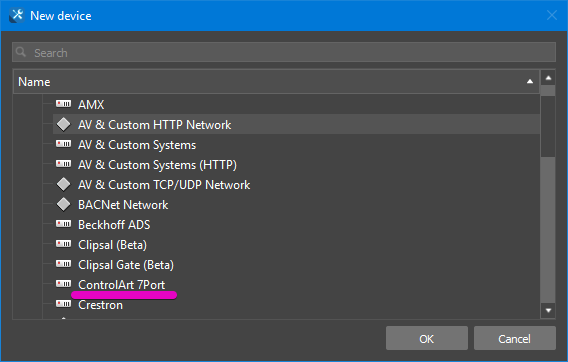Click the AV & Custom TCP/UDP Network diamond icon
Viewport: 568px width, 362px height.
coord(63,184)
